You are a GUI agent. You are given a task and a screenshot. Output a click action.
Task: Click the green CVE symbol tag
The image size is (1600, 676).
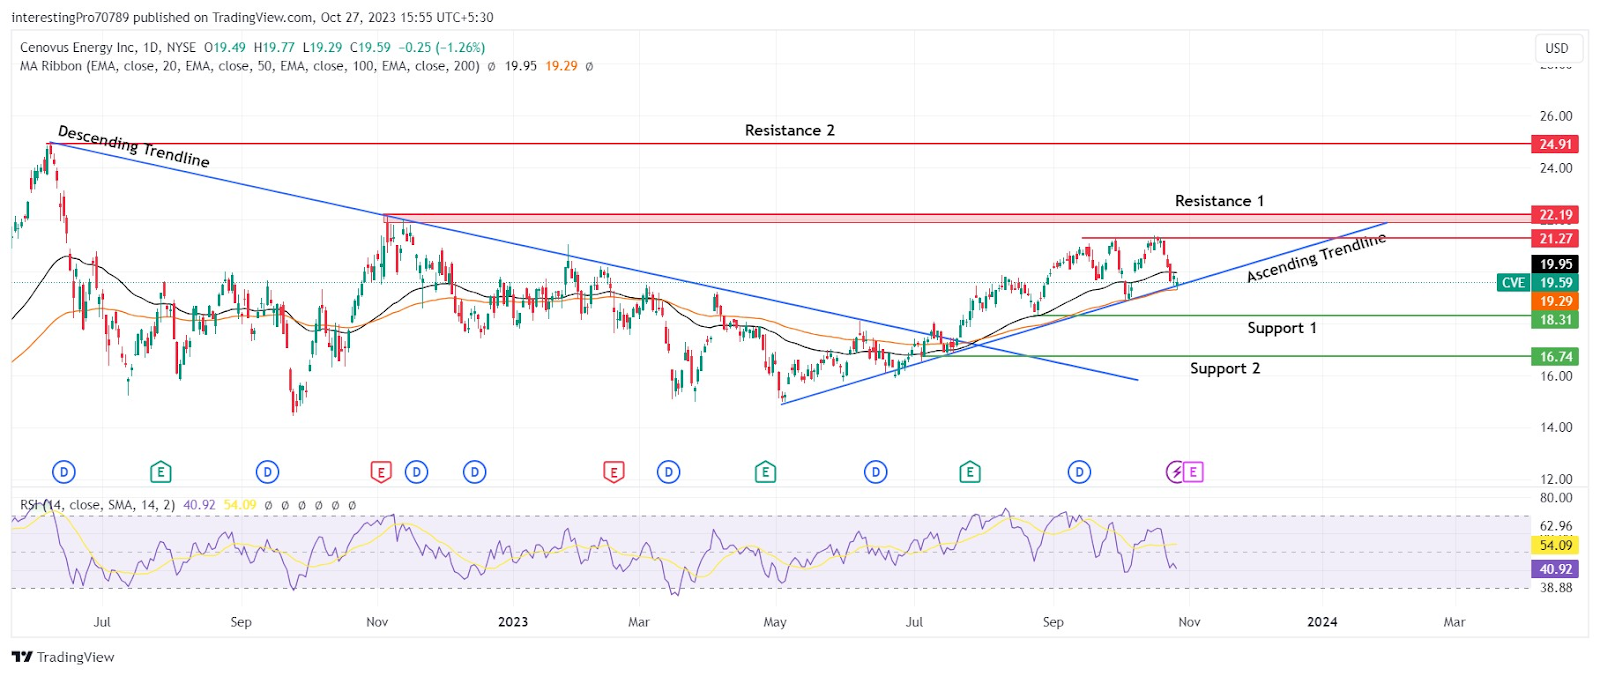[x=1513, y=283]
